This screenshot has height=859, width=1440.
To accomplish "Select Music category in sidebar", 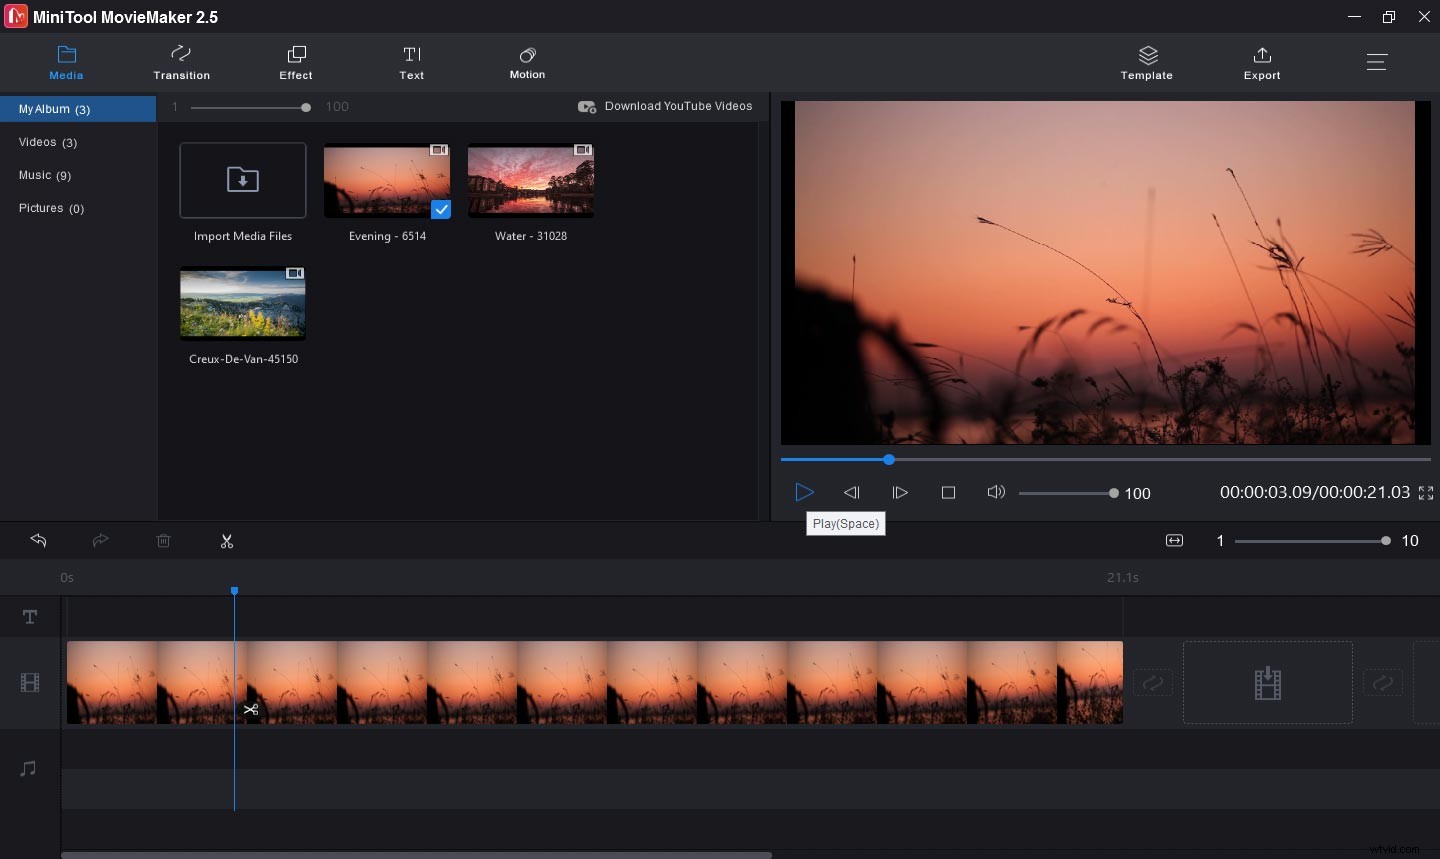I will 45,175.
